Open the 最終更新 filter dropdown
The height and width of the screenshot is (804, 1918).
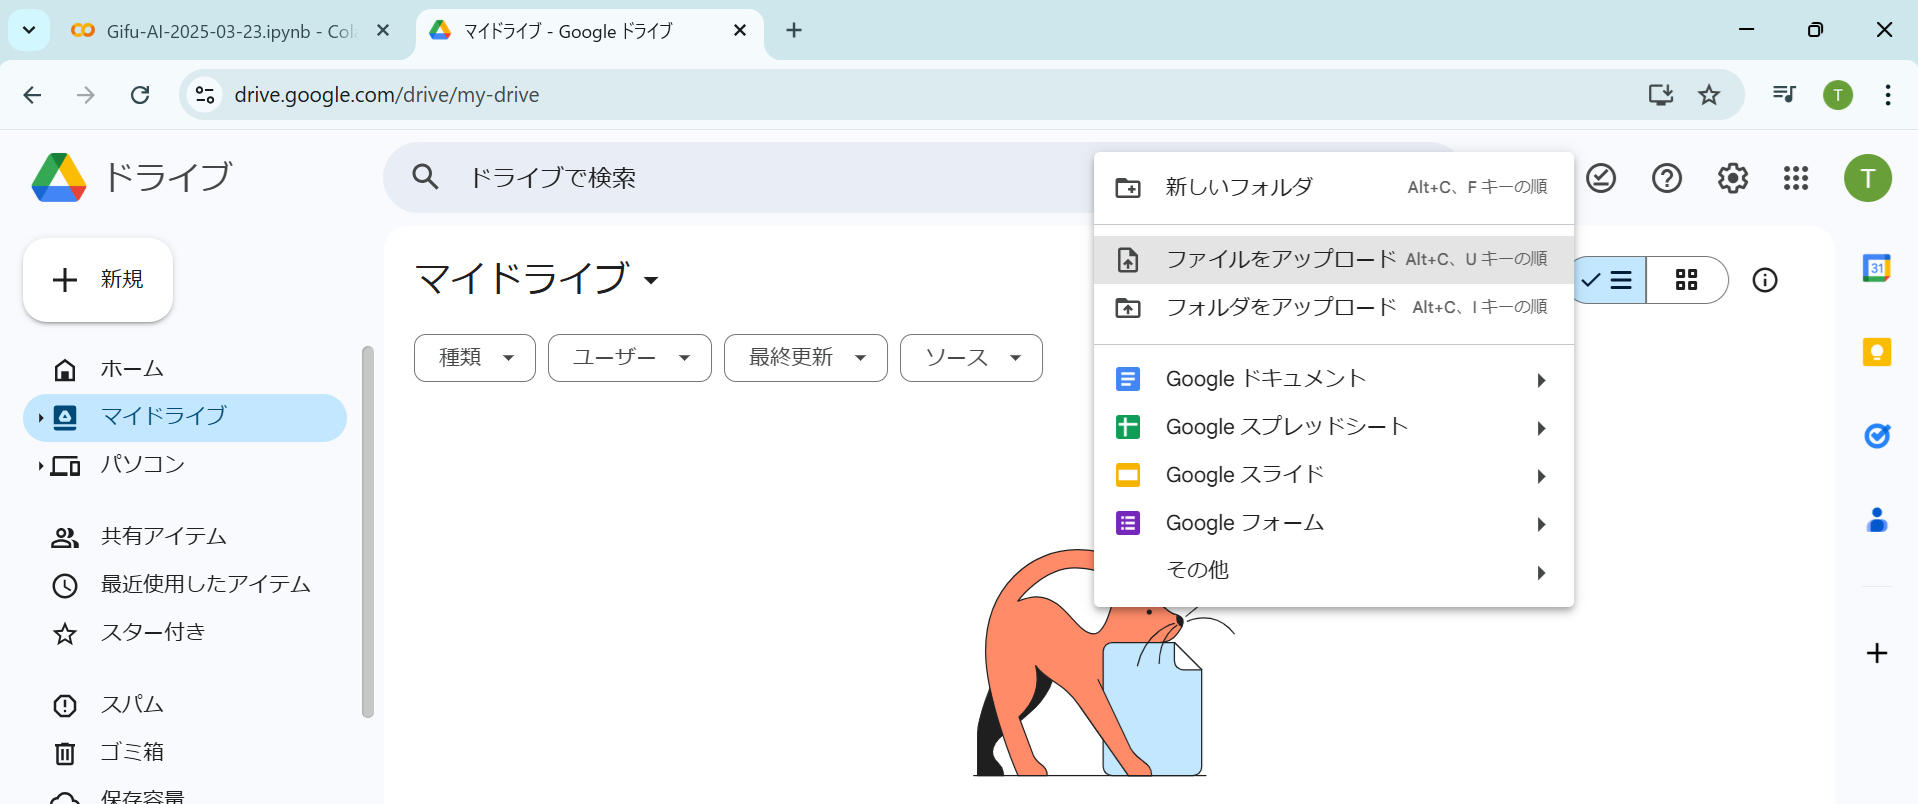pos(806,358)
